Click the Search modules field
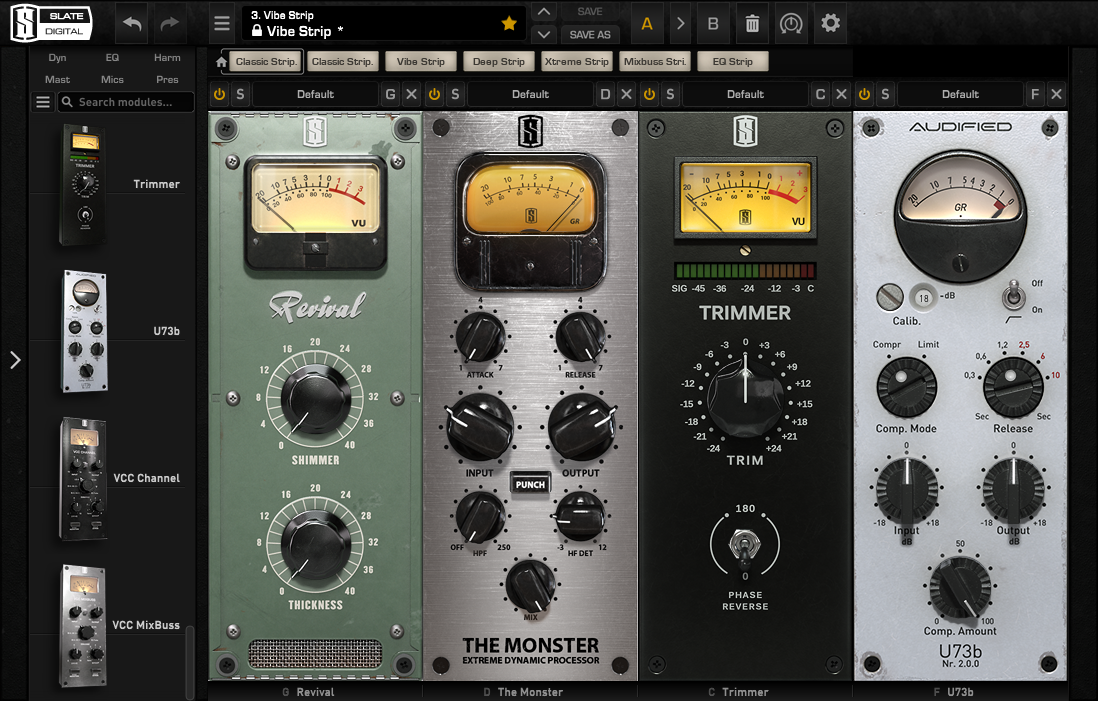Screen dimensions: 1098x701 click(126, 102)
